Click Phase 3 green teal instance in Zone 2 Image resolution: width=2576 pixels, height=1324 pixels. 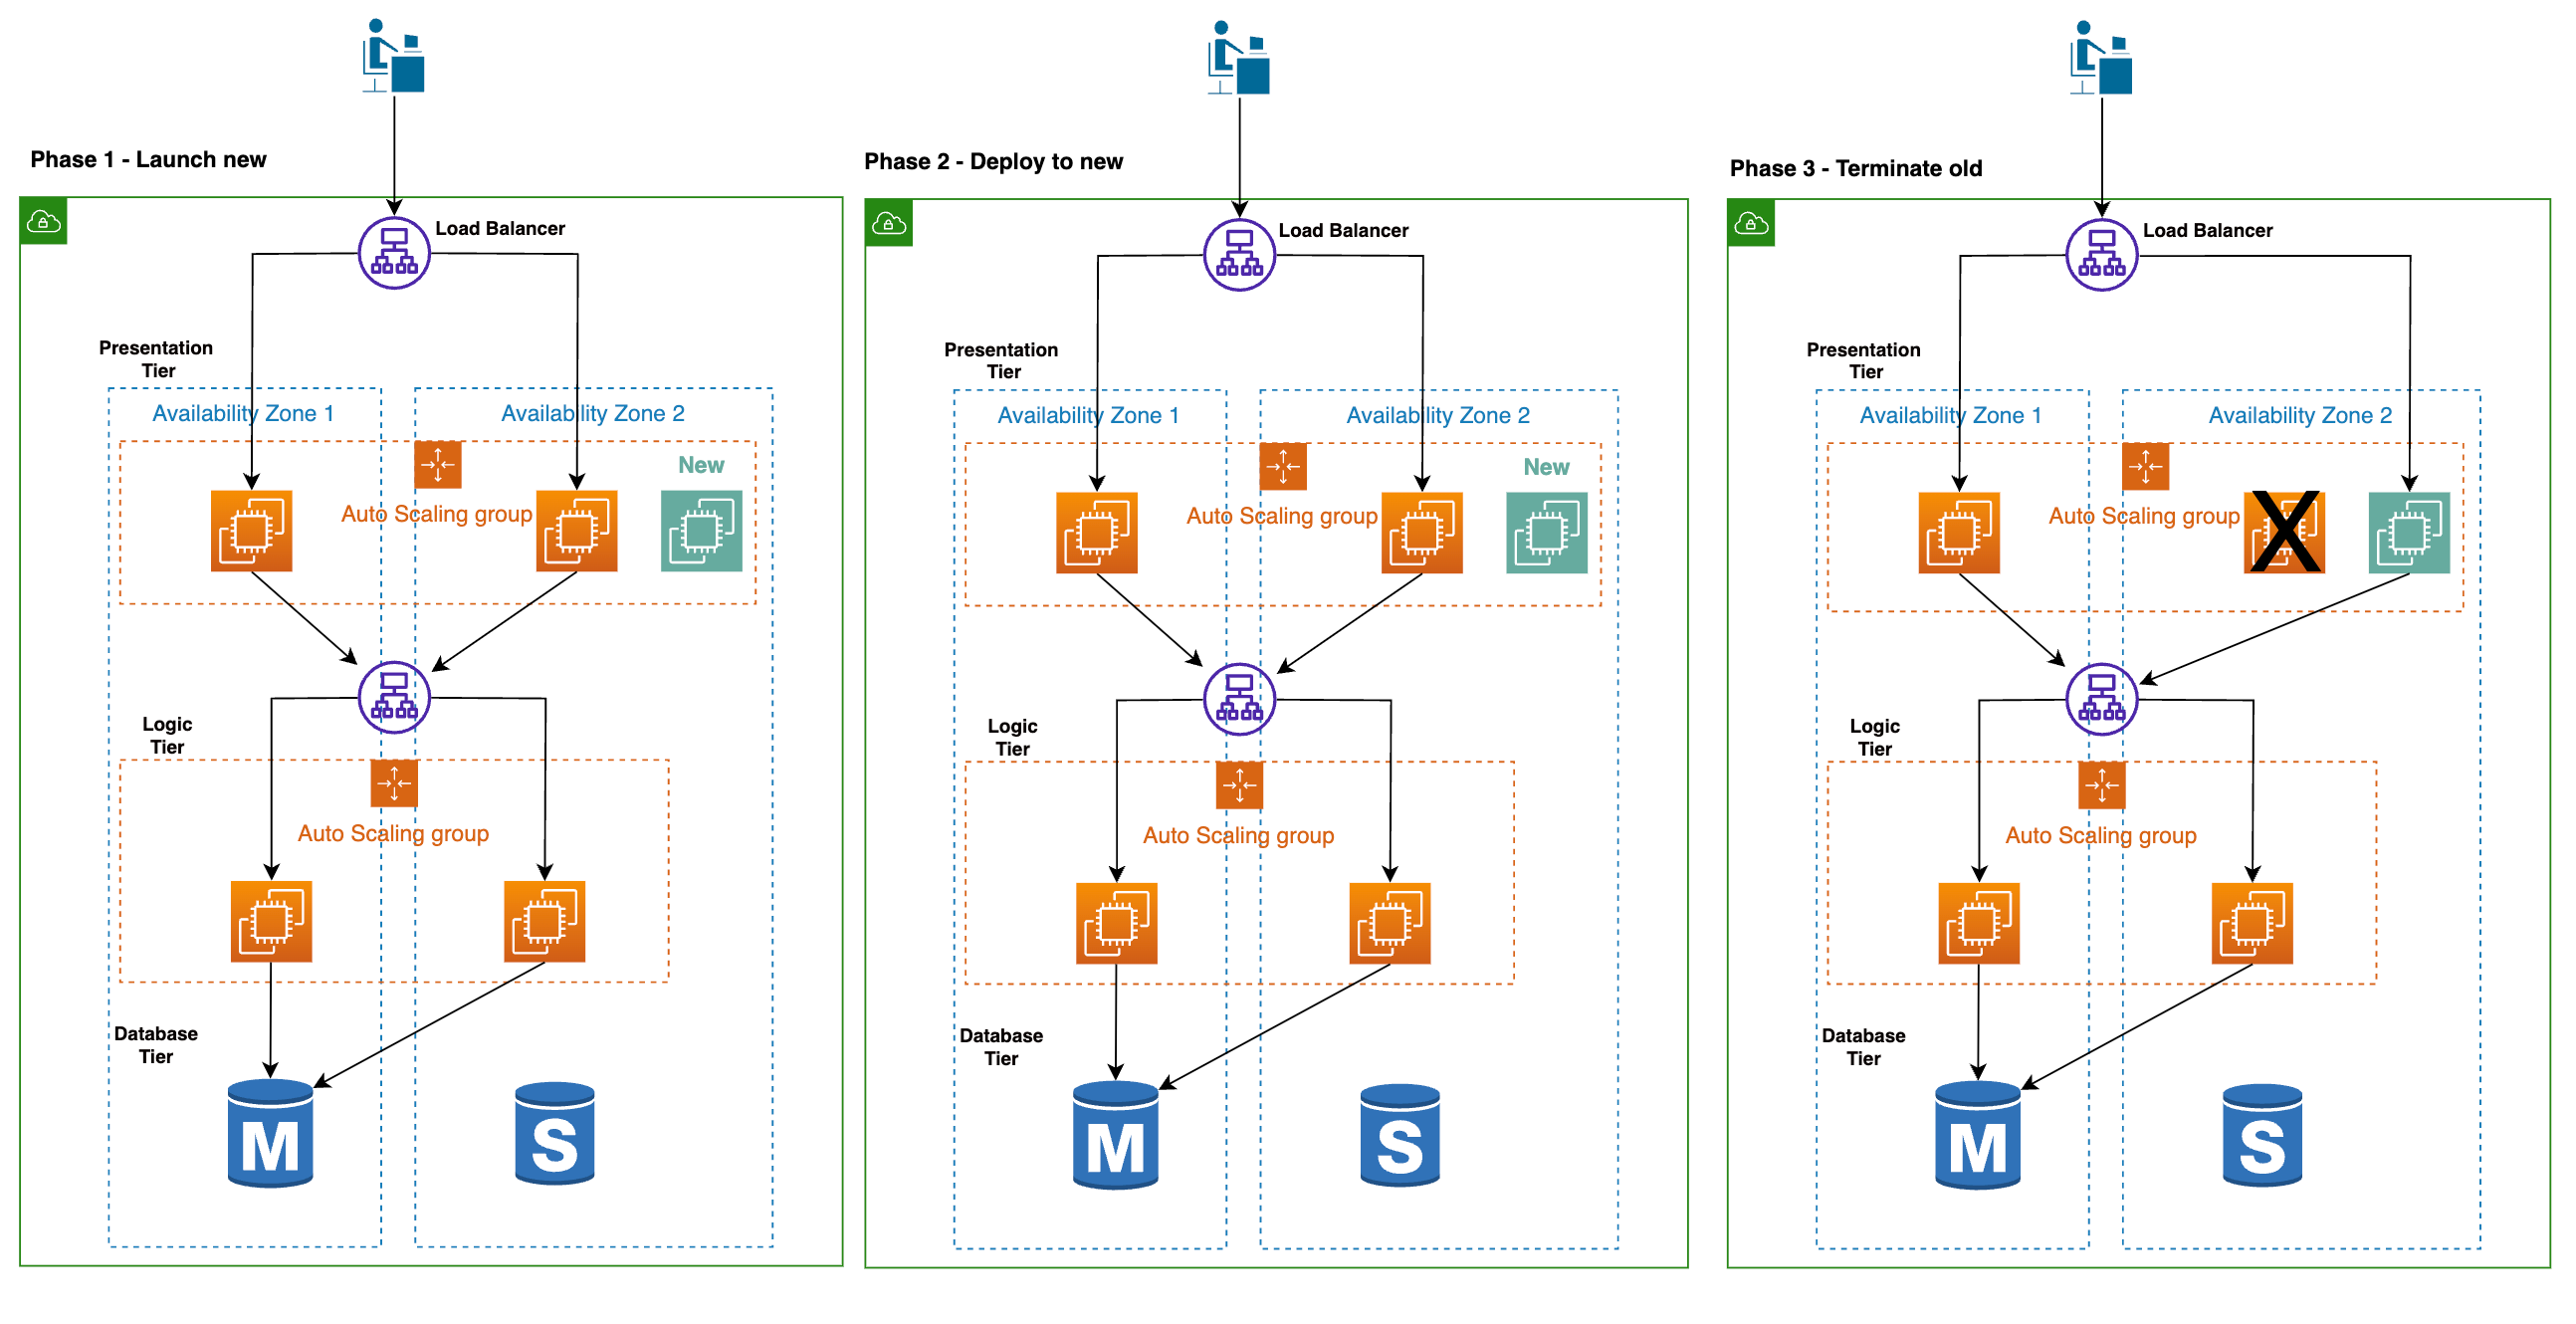[2408, 533]
